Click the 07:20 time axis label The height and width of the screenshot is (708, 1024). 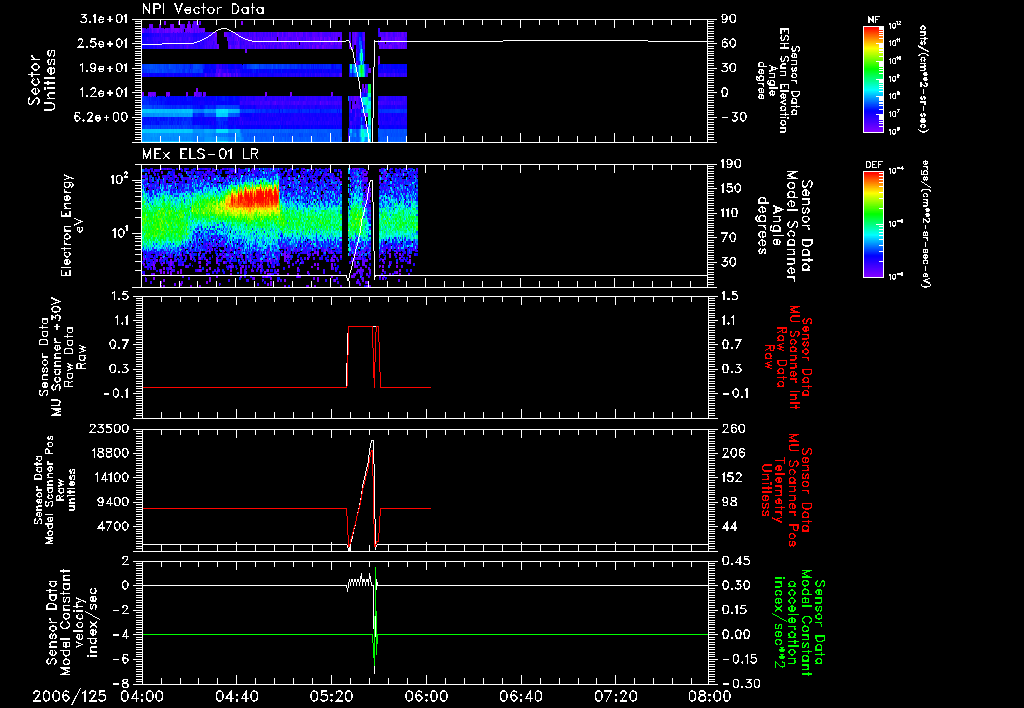pos(615,697)
